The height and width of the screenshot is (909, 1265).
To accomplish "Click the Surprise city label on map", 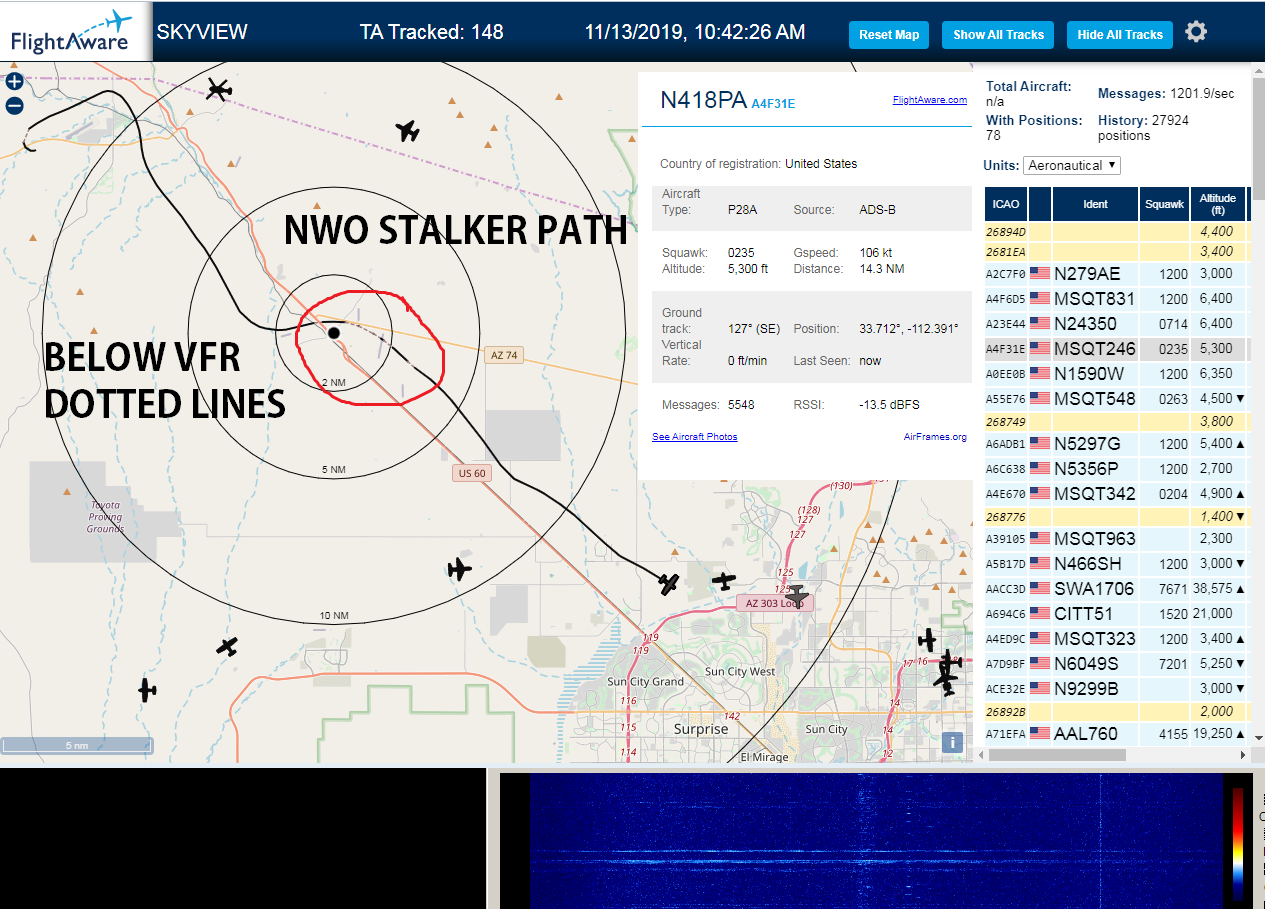I will coord(701,729).
